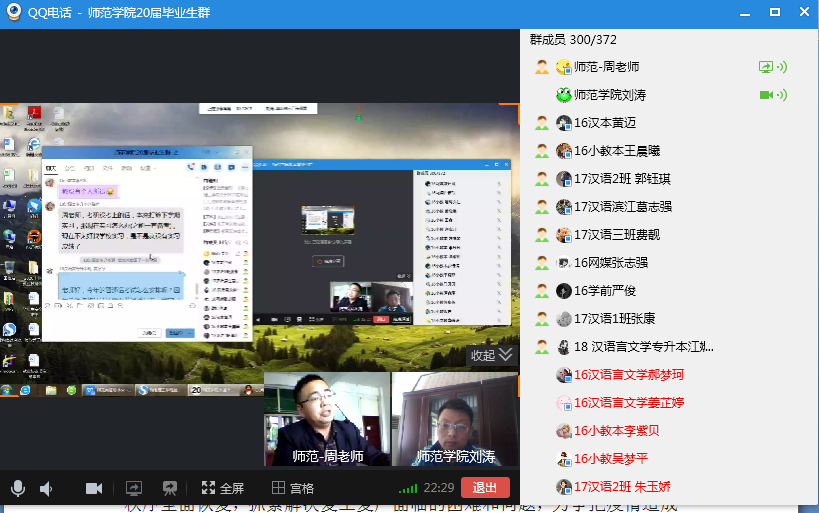Click the call duration 22:29
The image size is (819, 513).
pos(439,488)
